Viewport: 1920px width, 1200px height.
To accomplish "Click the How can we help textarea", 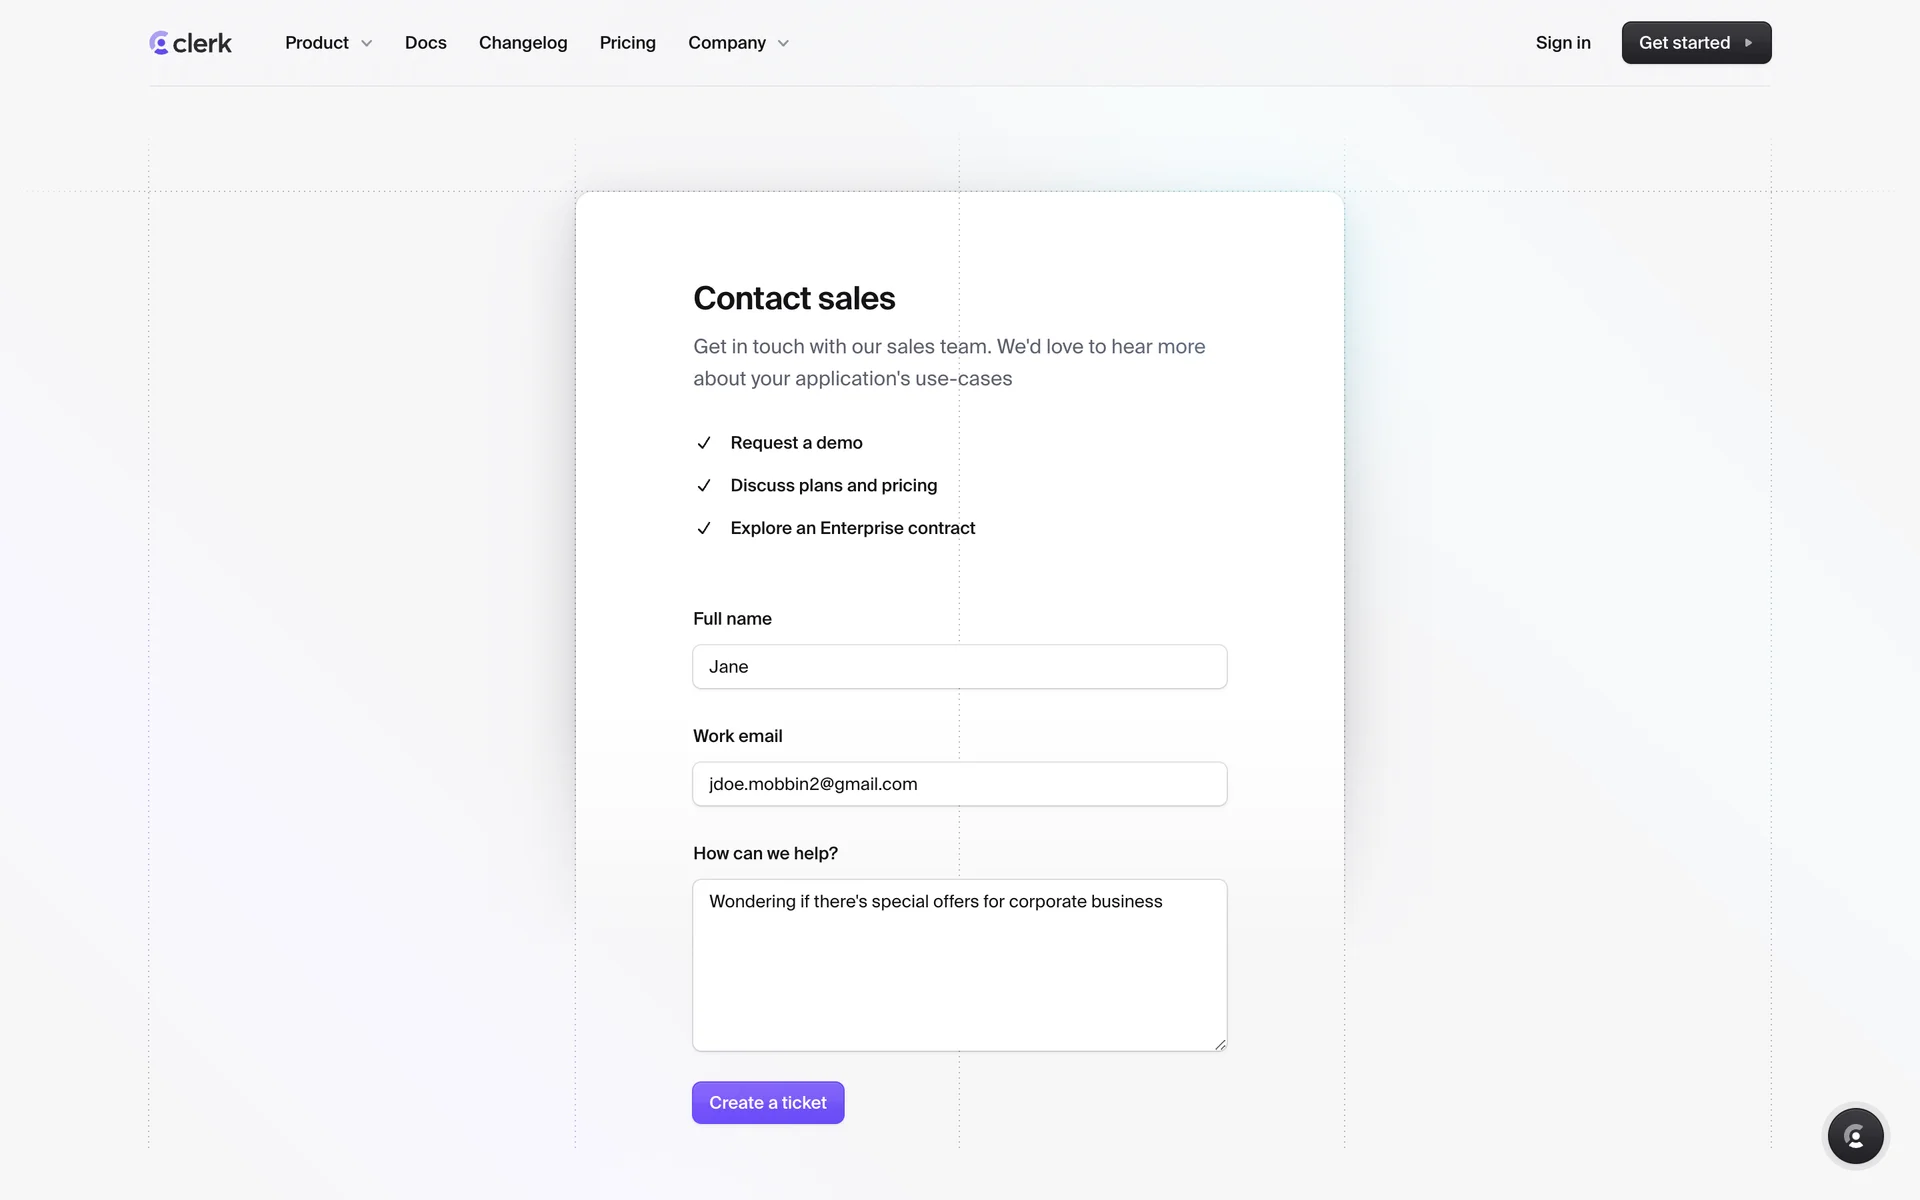I will [x=959, y=975].
